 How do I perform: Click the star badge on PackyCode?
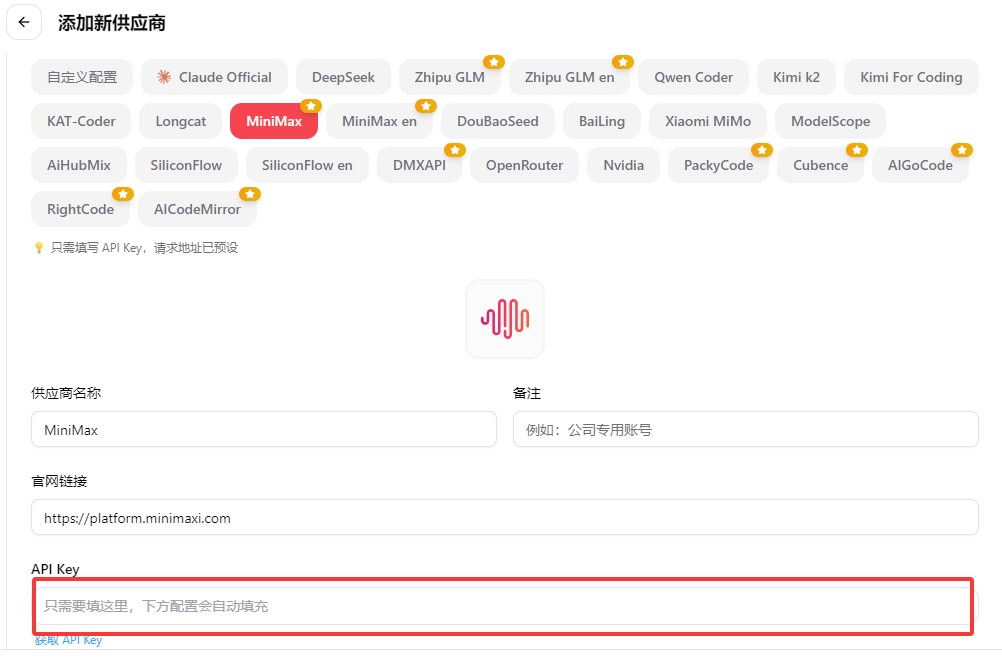(762, 150)
